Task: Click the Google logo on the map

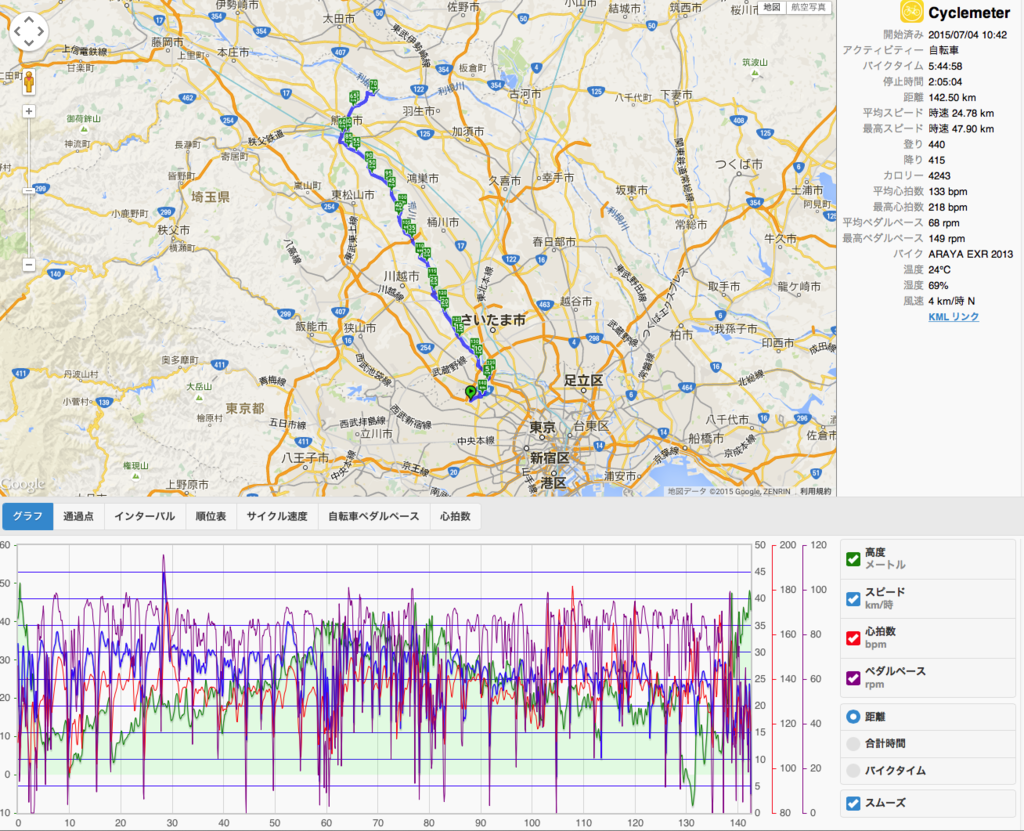Action: [23, 484]
